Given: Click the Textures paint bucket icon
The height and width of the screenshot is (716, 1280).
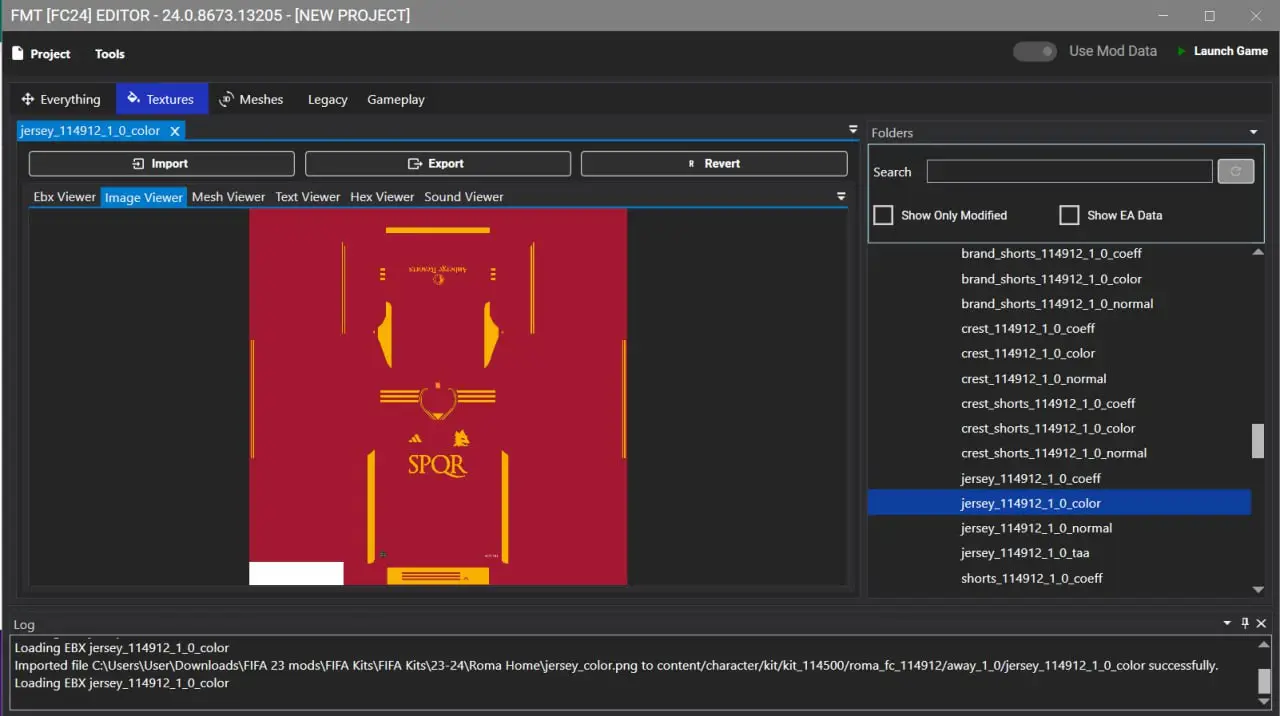Looking at the screenshot, I should point(133,99).
